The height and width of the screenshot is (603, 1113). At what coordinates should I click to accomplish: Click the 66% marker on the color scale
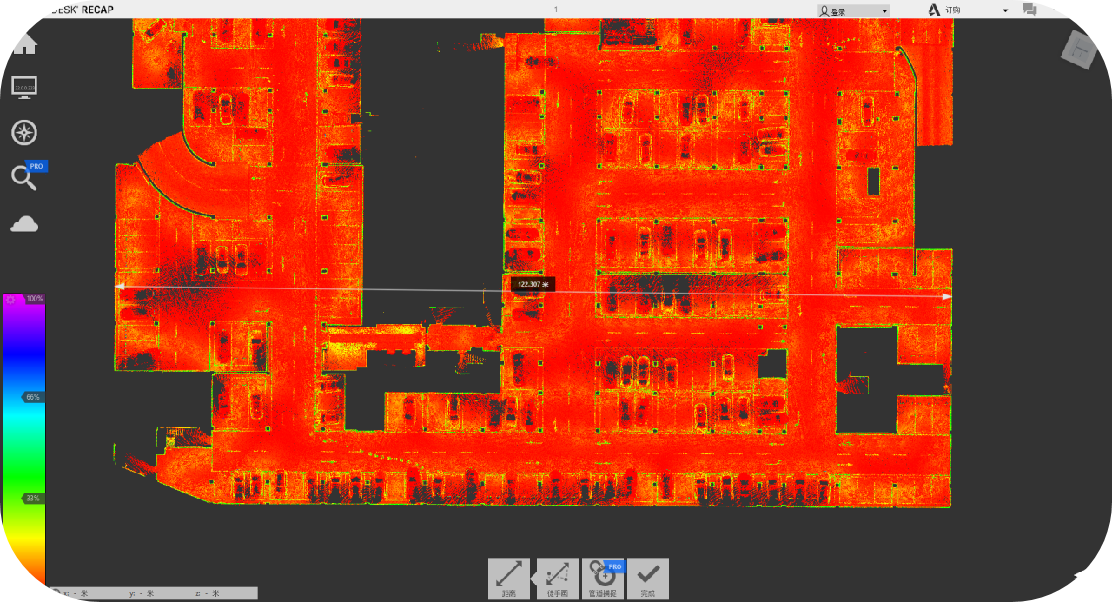(x=33, y=397)
